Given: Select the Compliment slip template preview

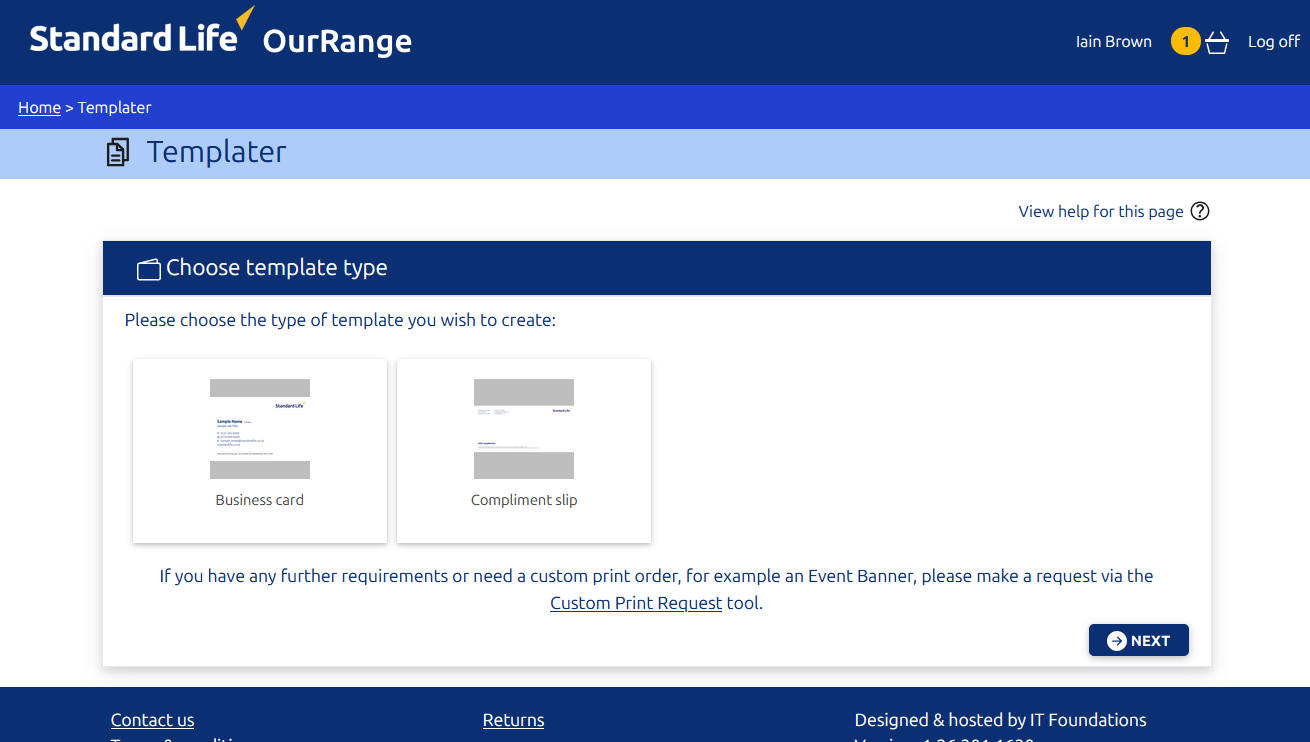Looking at the screenshot, I should click(x=523, y=429).
